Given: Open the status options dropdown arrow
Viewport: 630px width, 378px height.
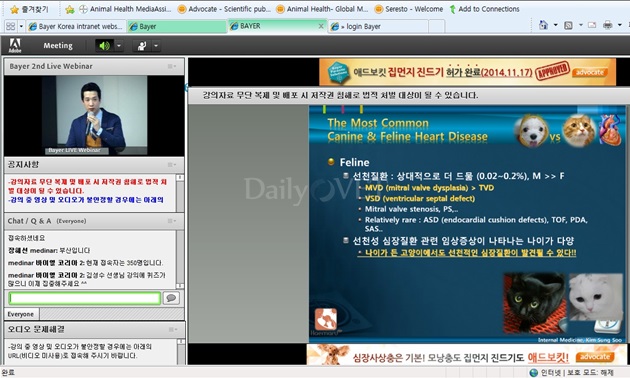Looking at the screenshot, I should pos(156,46).
